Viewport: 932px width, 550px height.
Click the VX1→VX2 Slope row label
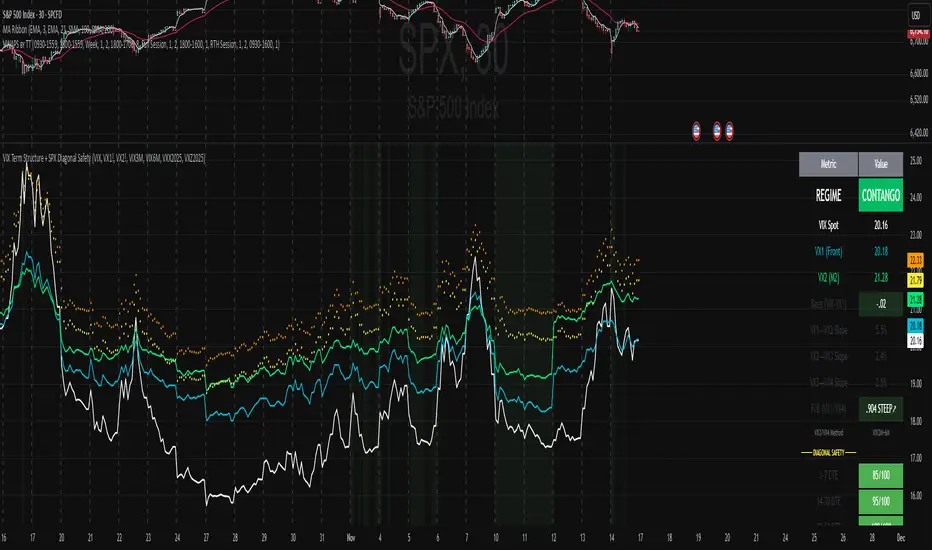[x=828, y=330]
